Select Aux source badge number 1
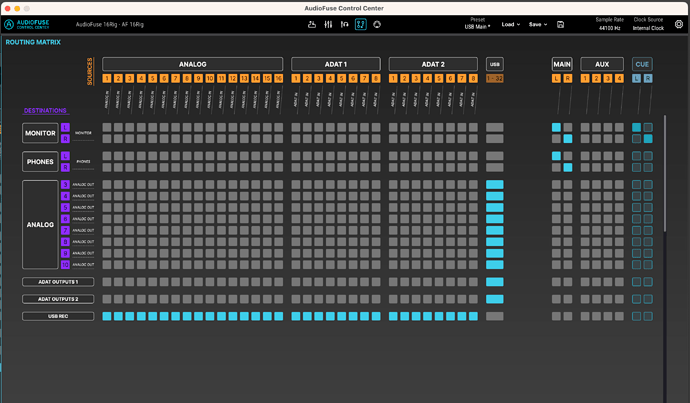 (585, 78)
